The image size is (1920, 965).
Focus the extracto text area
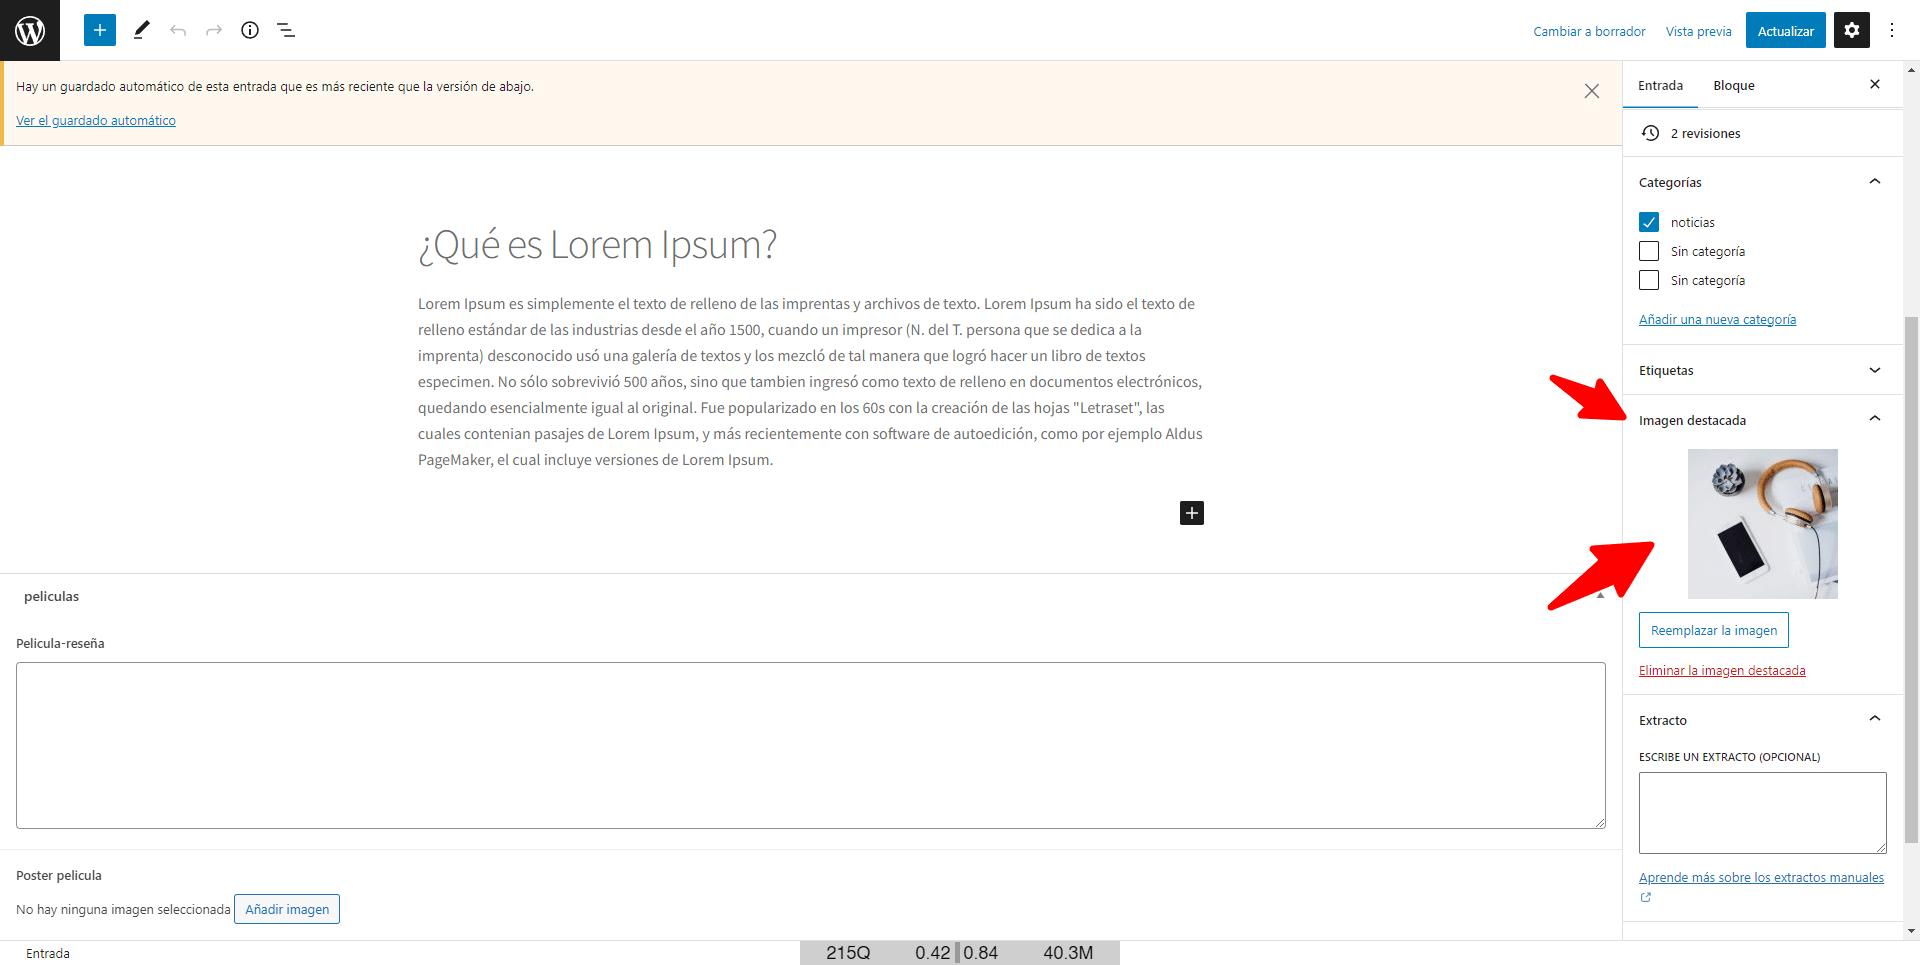(1762, 813)
